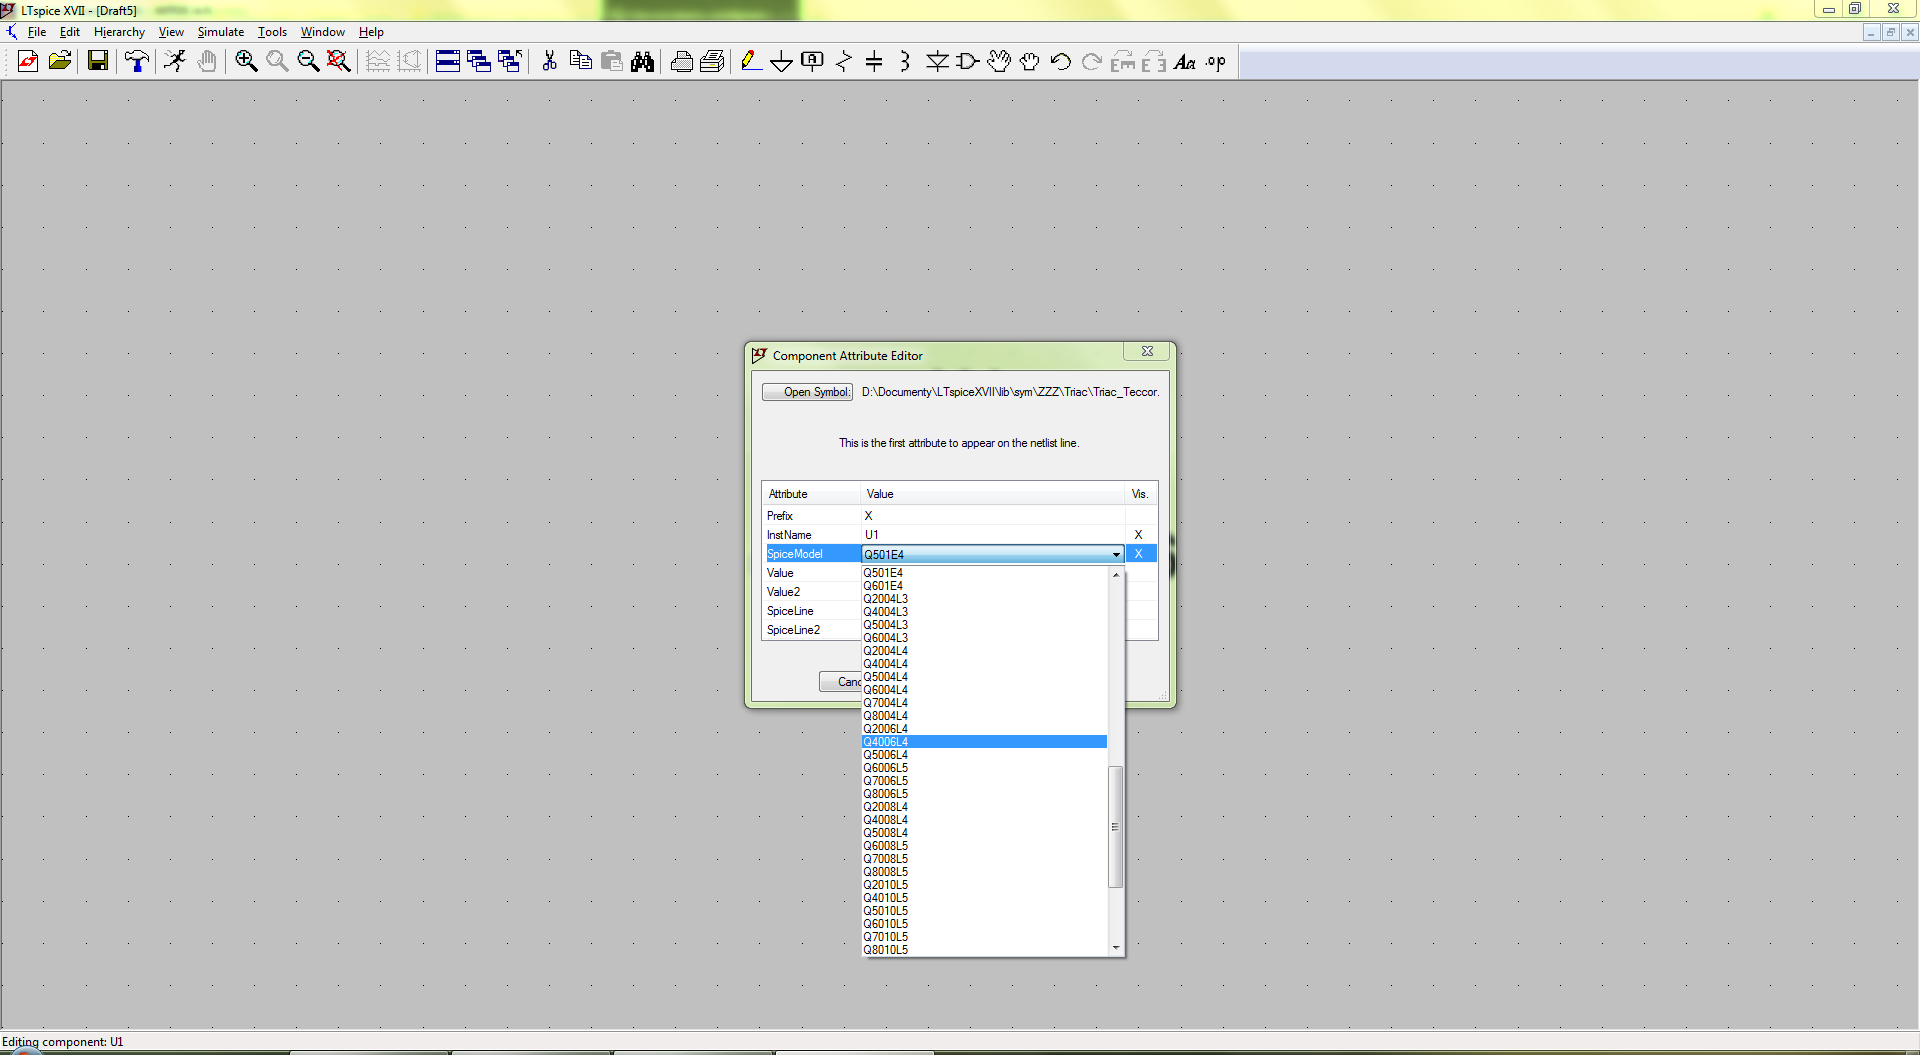Screen dimensions: 1920x1055
Task: Select the Resistor component tool
Action: click(843, 62)
